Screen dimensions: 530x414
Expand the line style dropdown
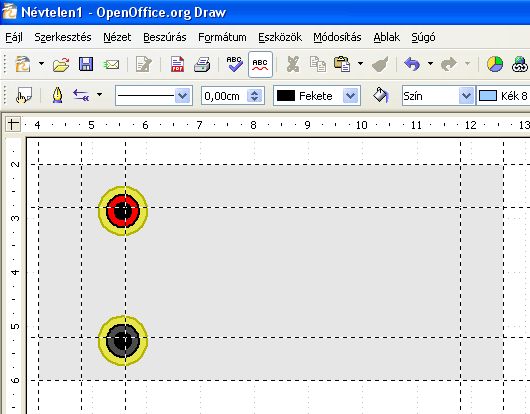[x=183, y=96]
